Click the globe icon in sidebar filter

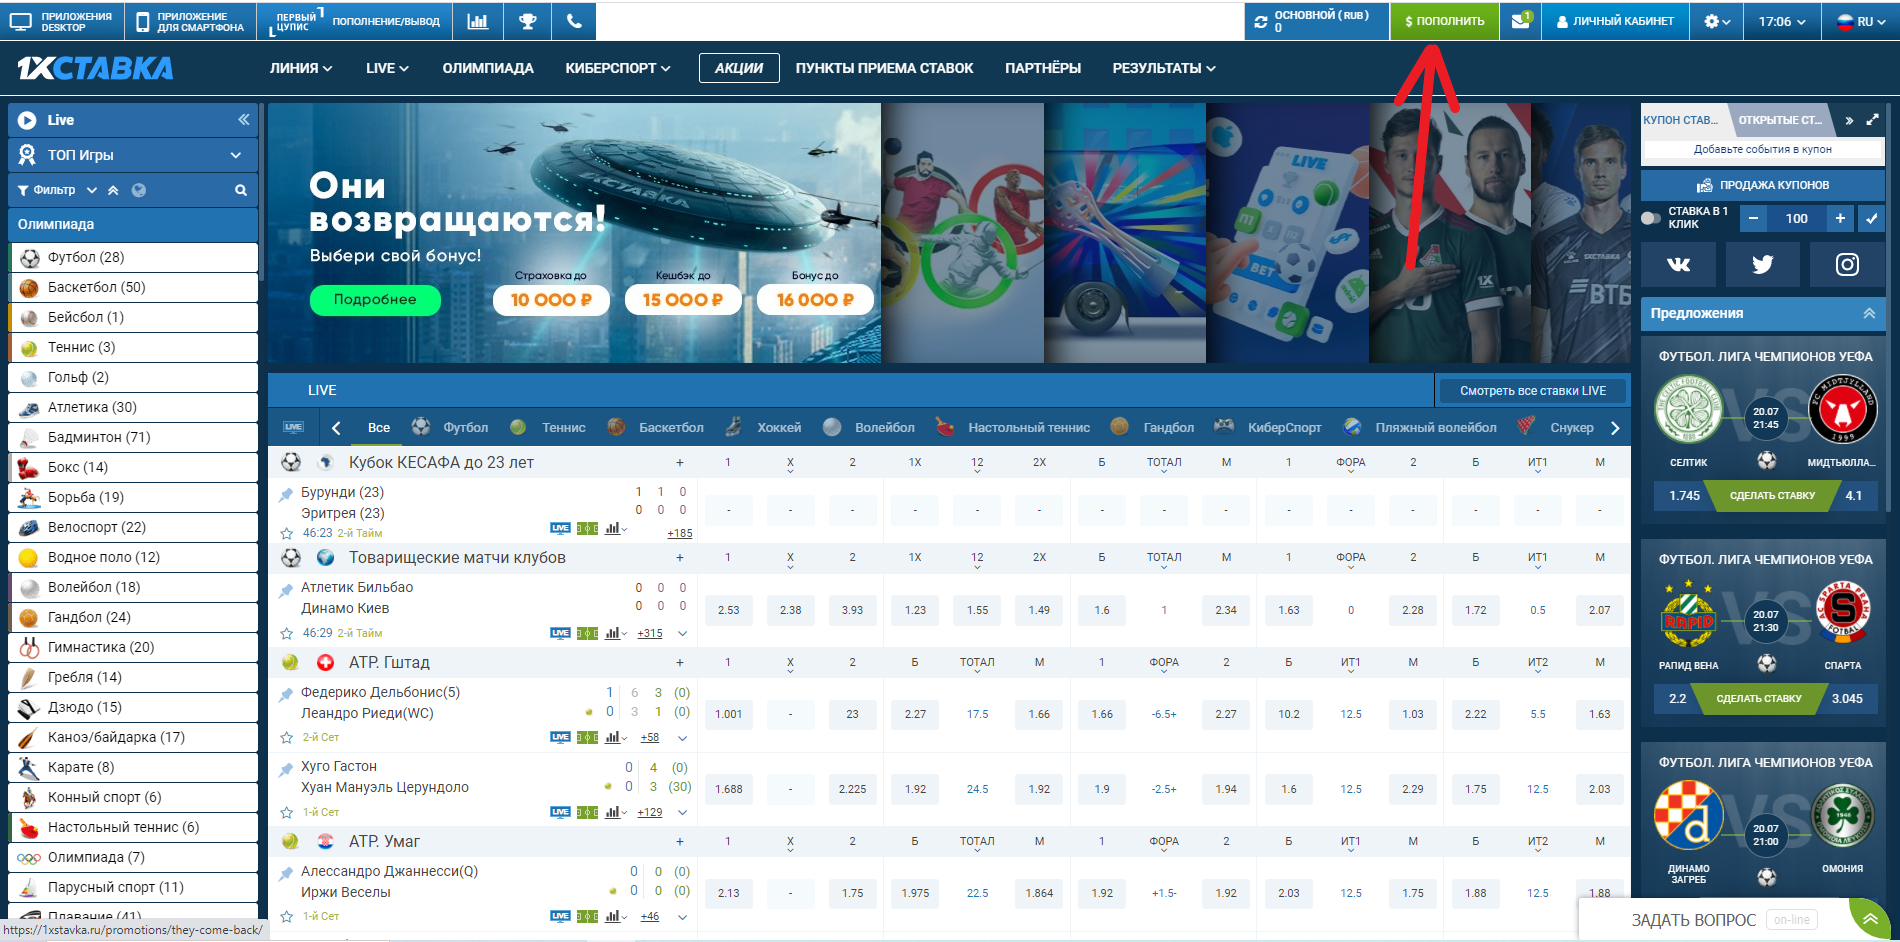(139, 190)
